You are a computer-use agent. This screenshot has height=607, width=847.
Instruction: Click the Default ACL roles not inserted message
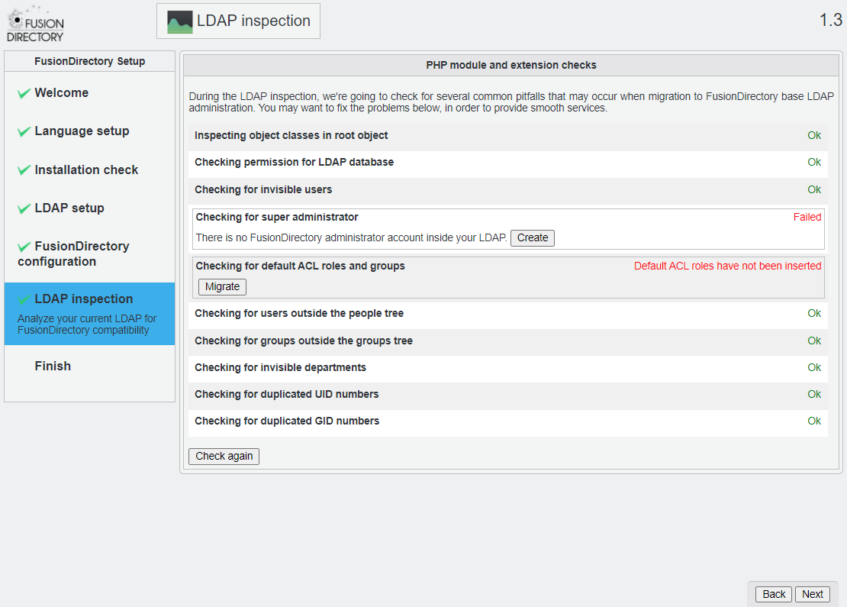coord(727,266)
